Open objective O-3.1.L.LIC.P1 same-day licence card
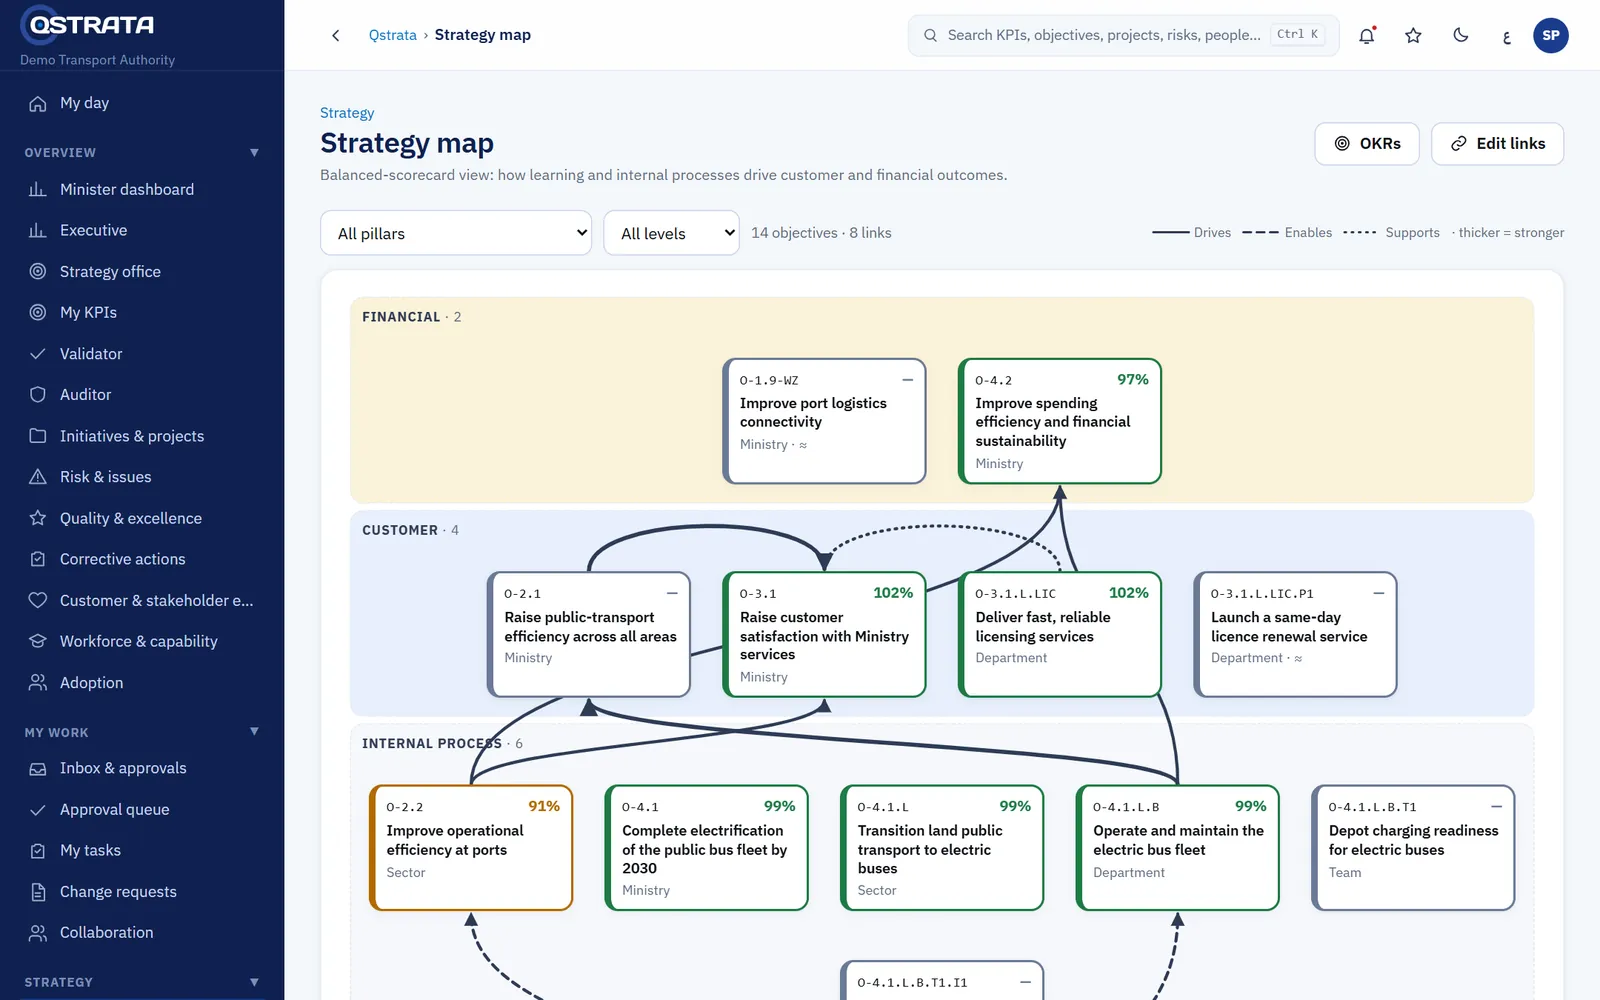Screen dimensions: 1600x1000 (1295, 634)
